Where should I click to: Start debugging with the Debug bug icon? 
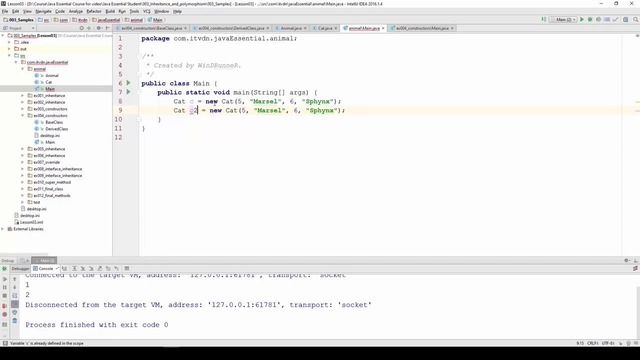[590, 20]
